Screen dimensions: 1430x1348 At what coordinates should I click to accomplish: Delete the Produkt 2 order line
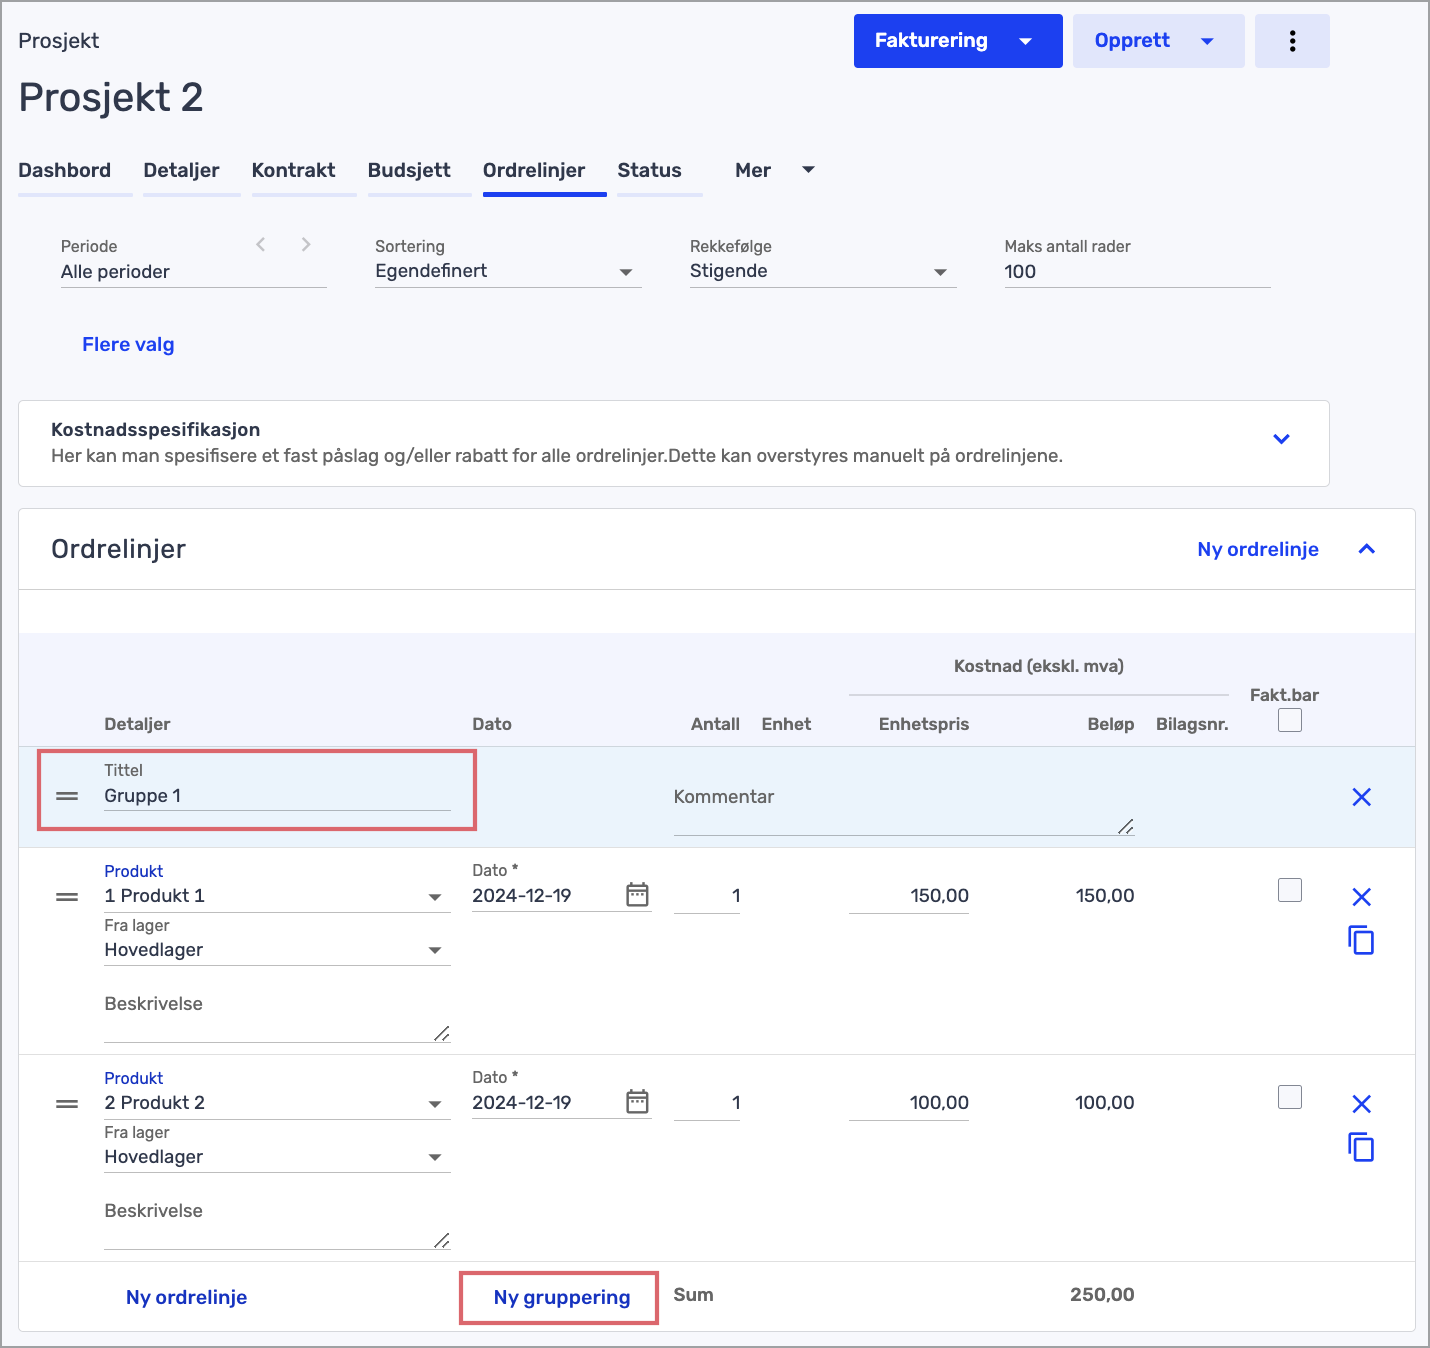[1361, 1104]
